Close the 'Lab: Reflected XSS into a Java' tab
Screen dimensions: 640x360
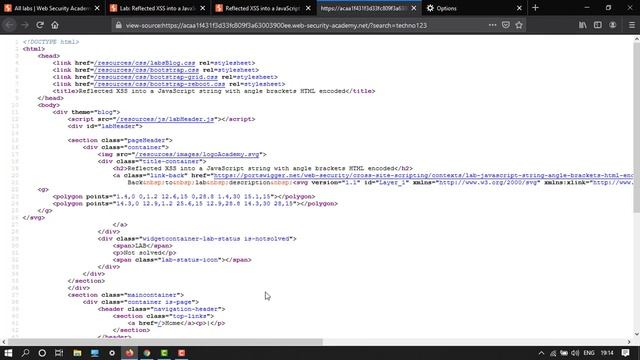pyautogui.click(x=203, y=8)
